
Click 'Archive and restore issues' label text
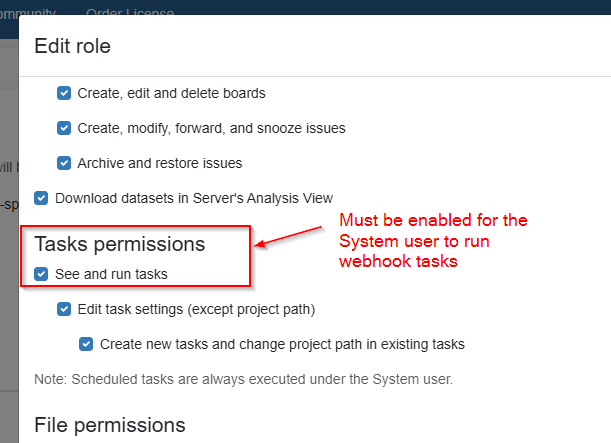[x=159, y=162]
